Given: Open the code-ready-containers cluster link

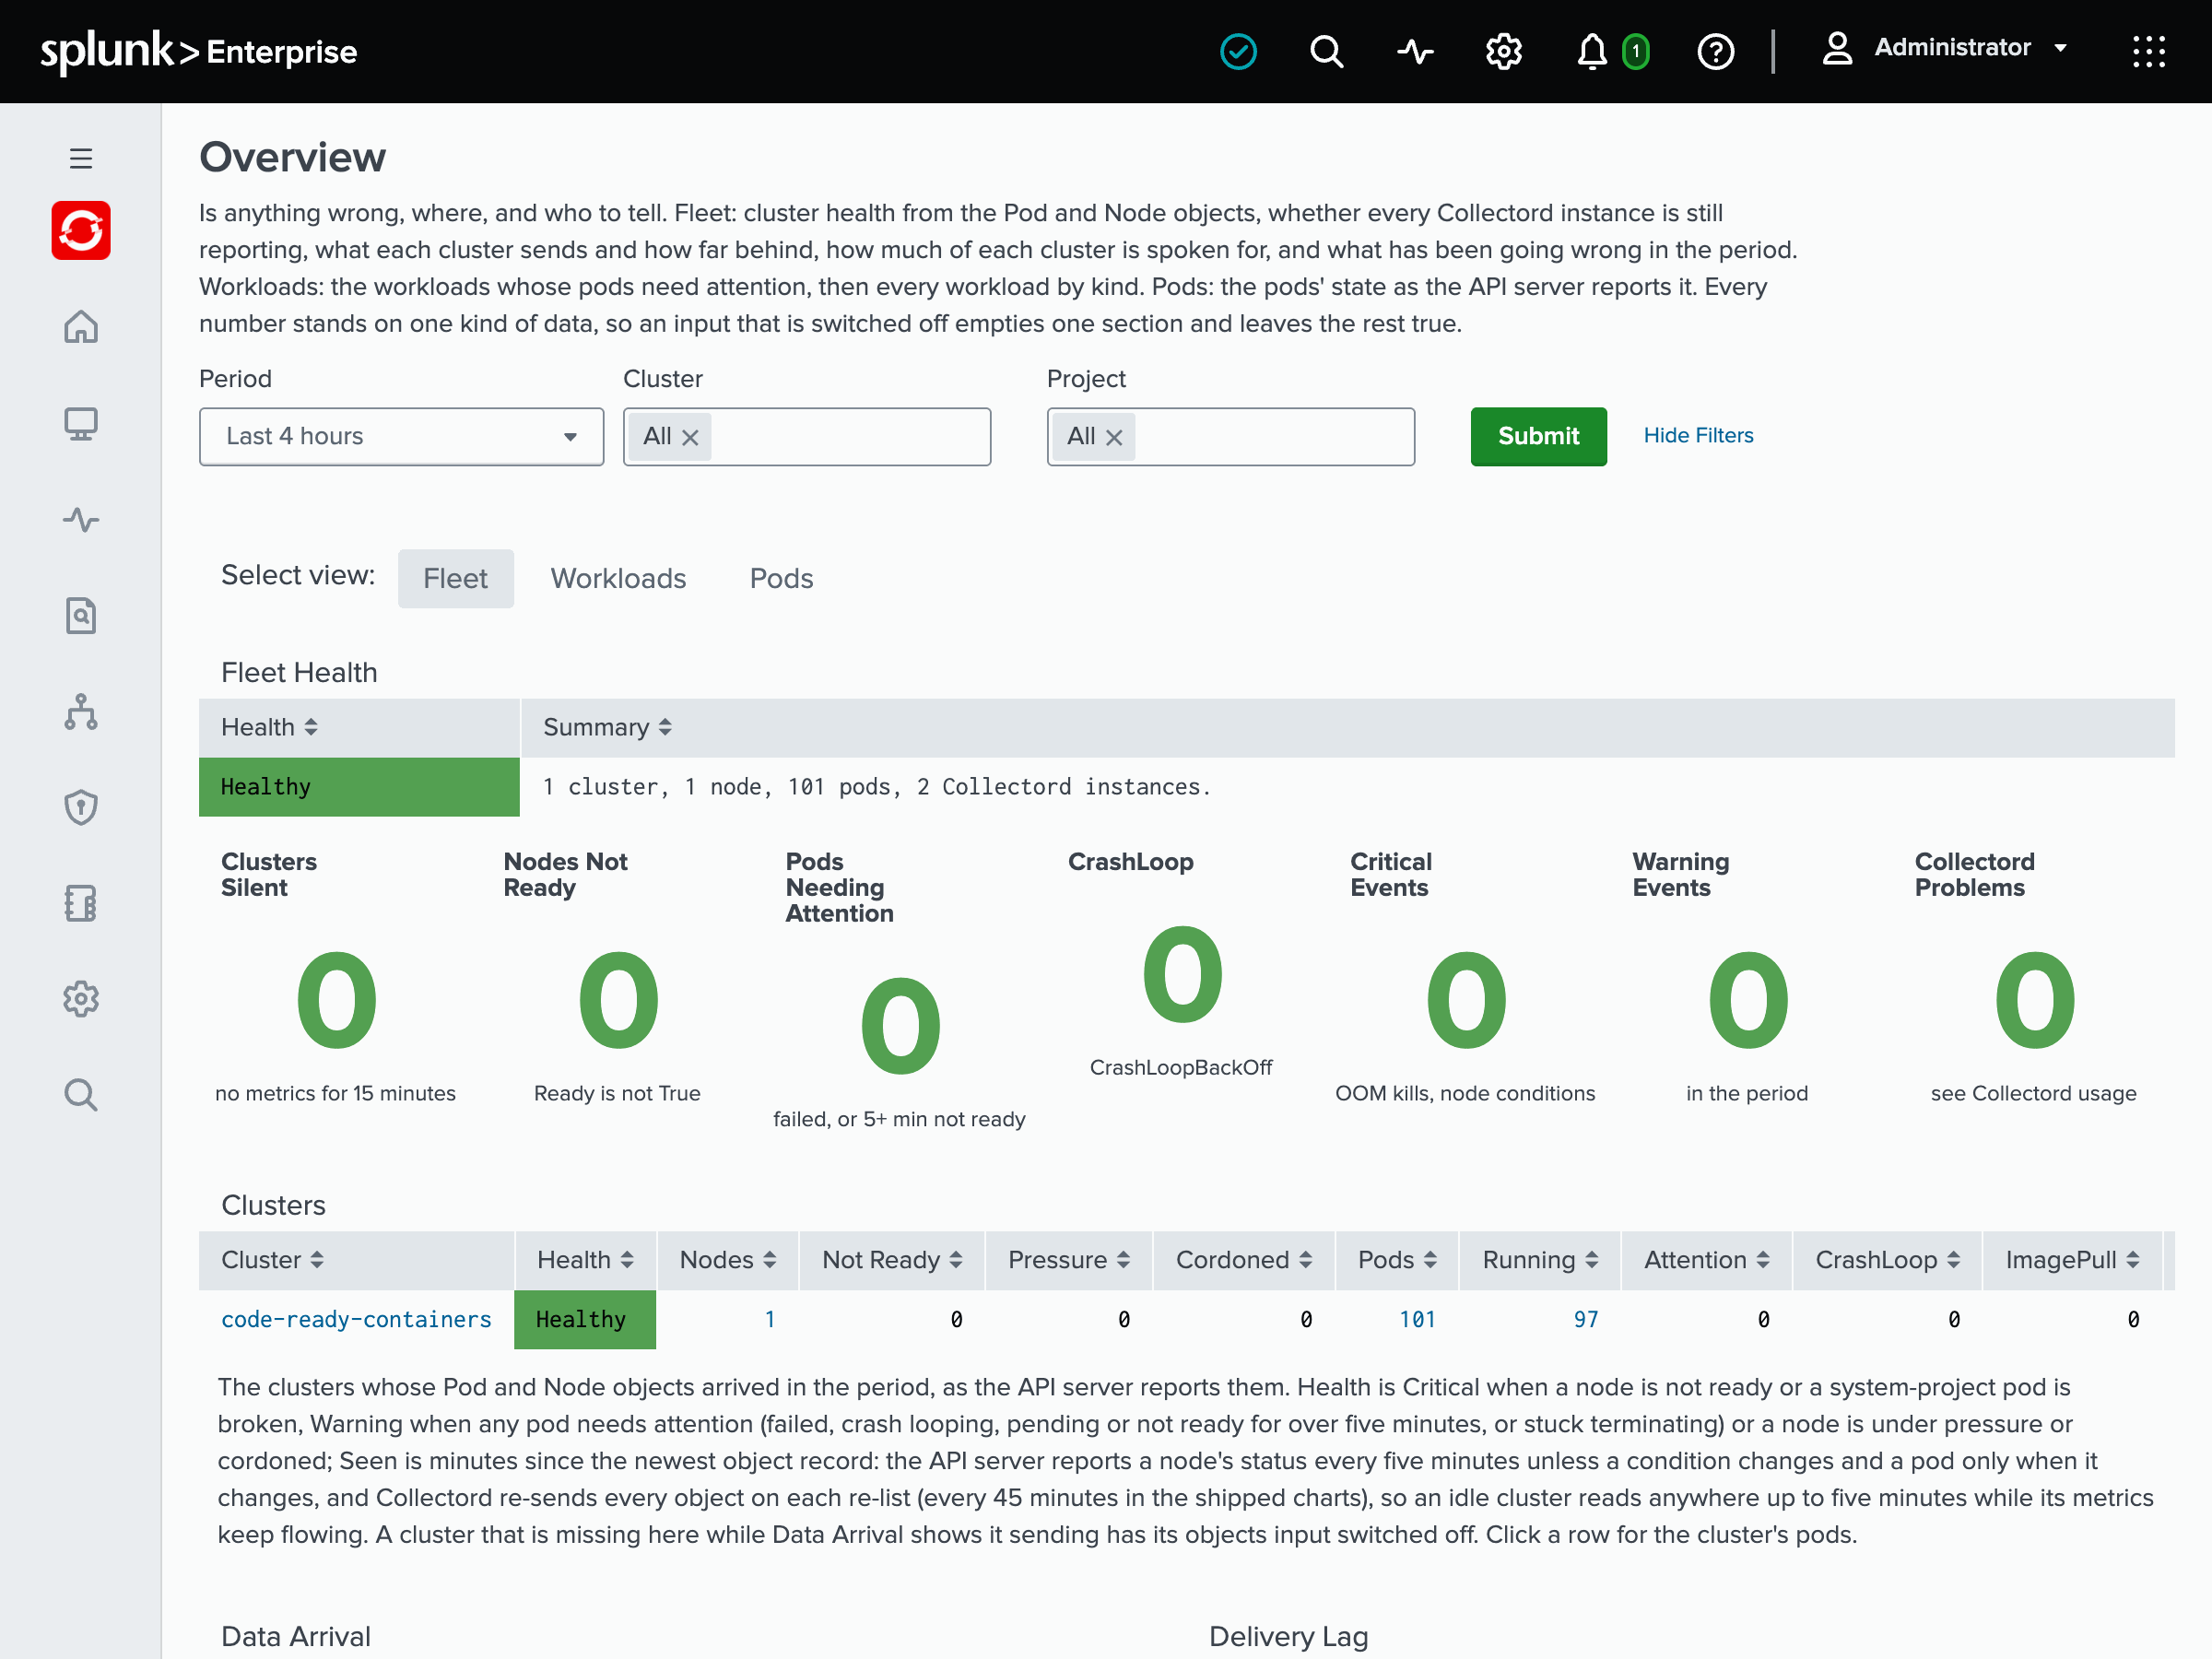Looking at the screenshot, I should [356, 1319].
